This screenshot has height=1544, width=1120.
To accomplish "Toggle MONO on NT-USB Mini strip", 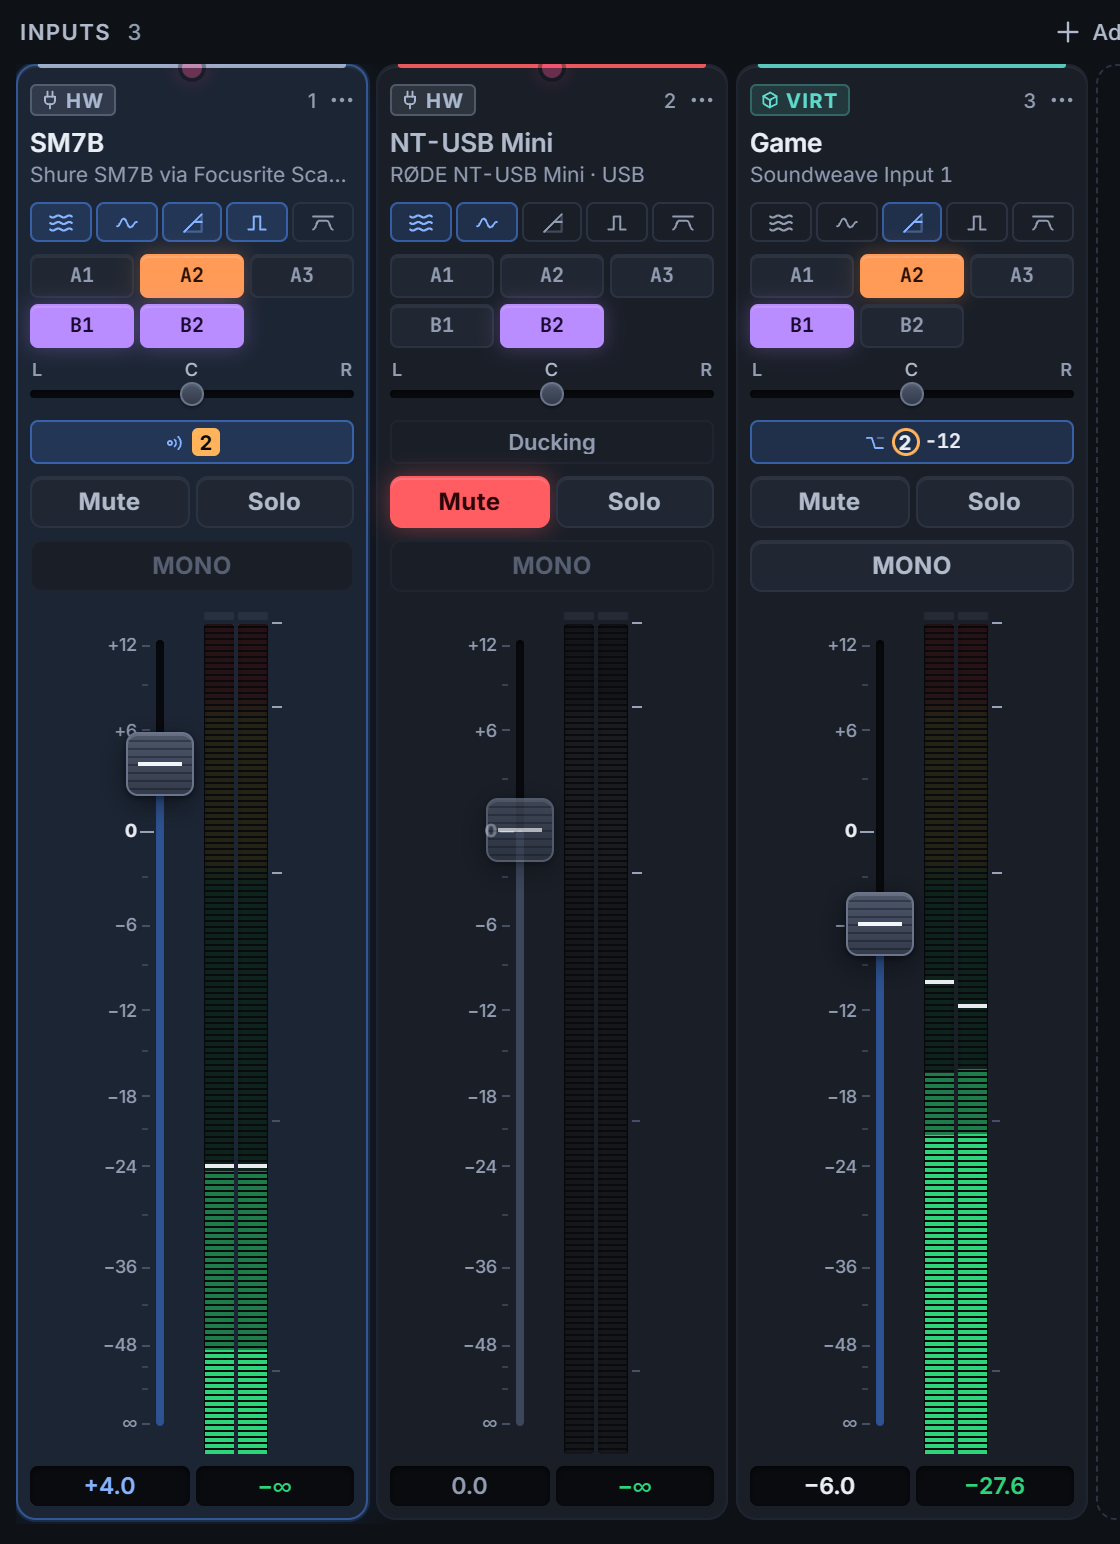I will tap(552, 566).
